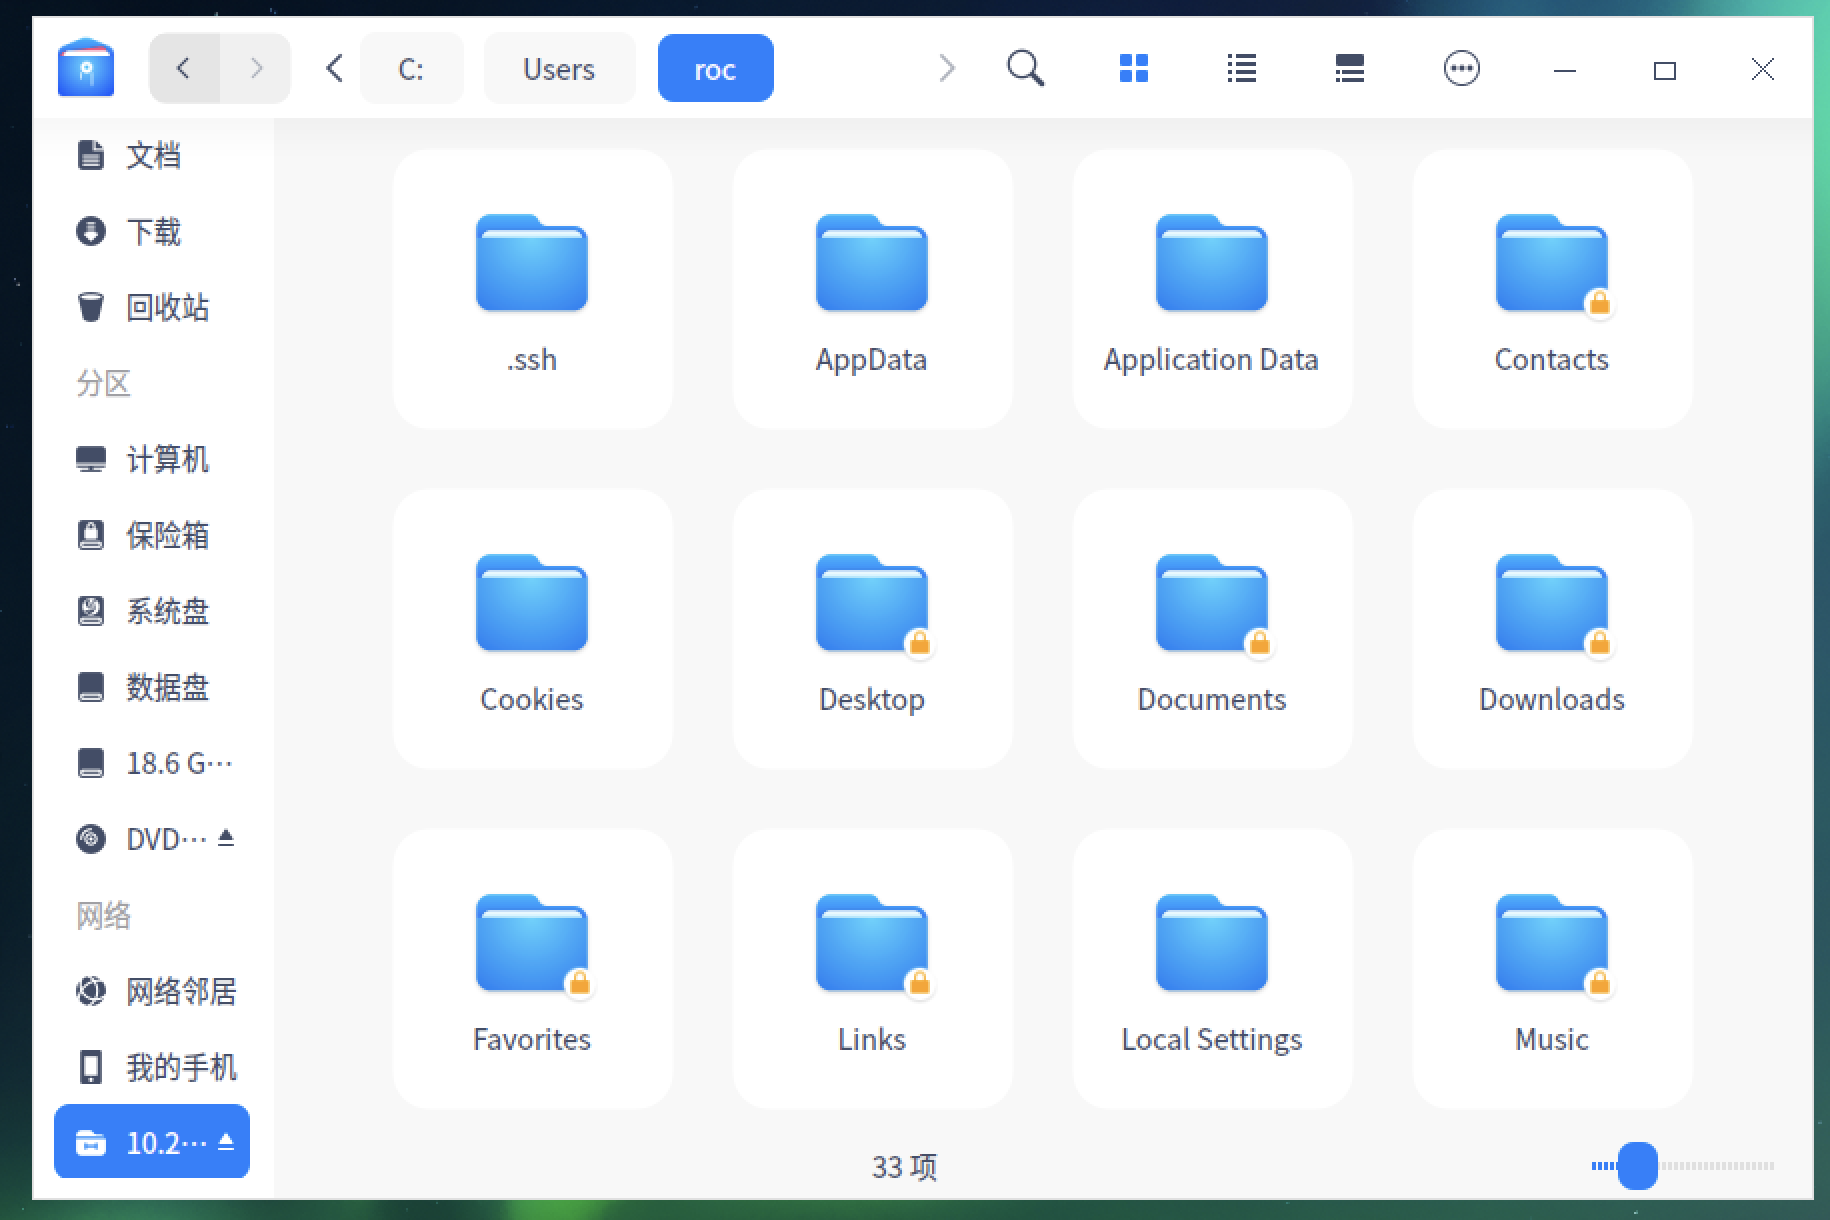
Task: Open the more options menu
Action: tap(1462, 68)
